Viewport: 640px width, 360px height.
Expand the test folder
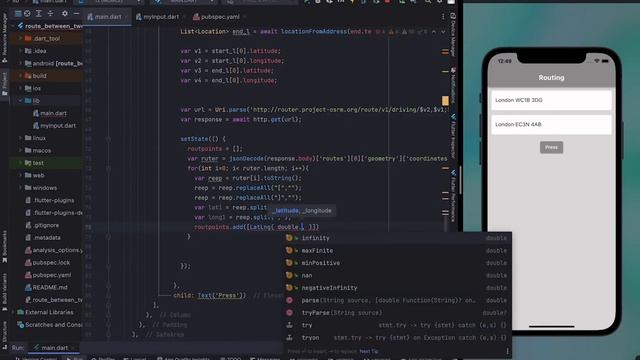(20, 163)
